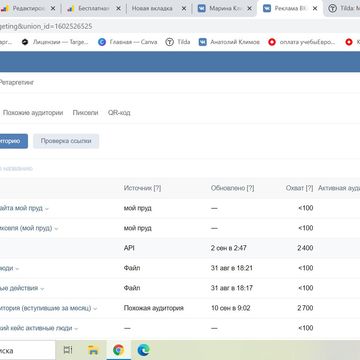Expand dropdown next to сайта мой пруд
The width and height of the screenshot is (360, 360).
tap(47, 209)
